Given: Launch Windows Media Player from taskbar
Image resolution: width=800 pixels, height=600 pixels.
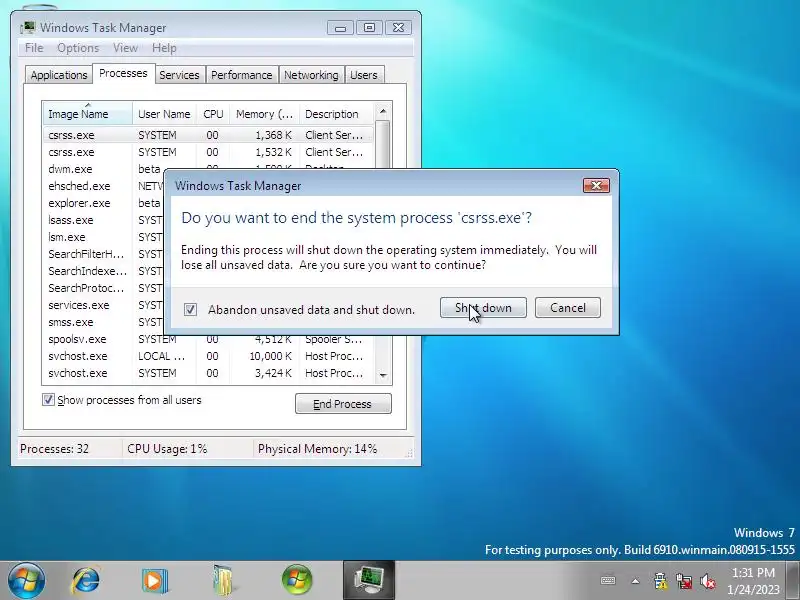Looking at the screenshot, I should (x=155, y=581).
